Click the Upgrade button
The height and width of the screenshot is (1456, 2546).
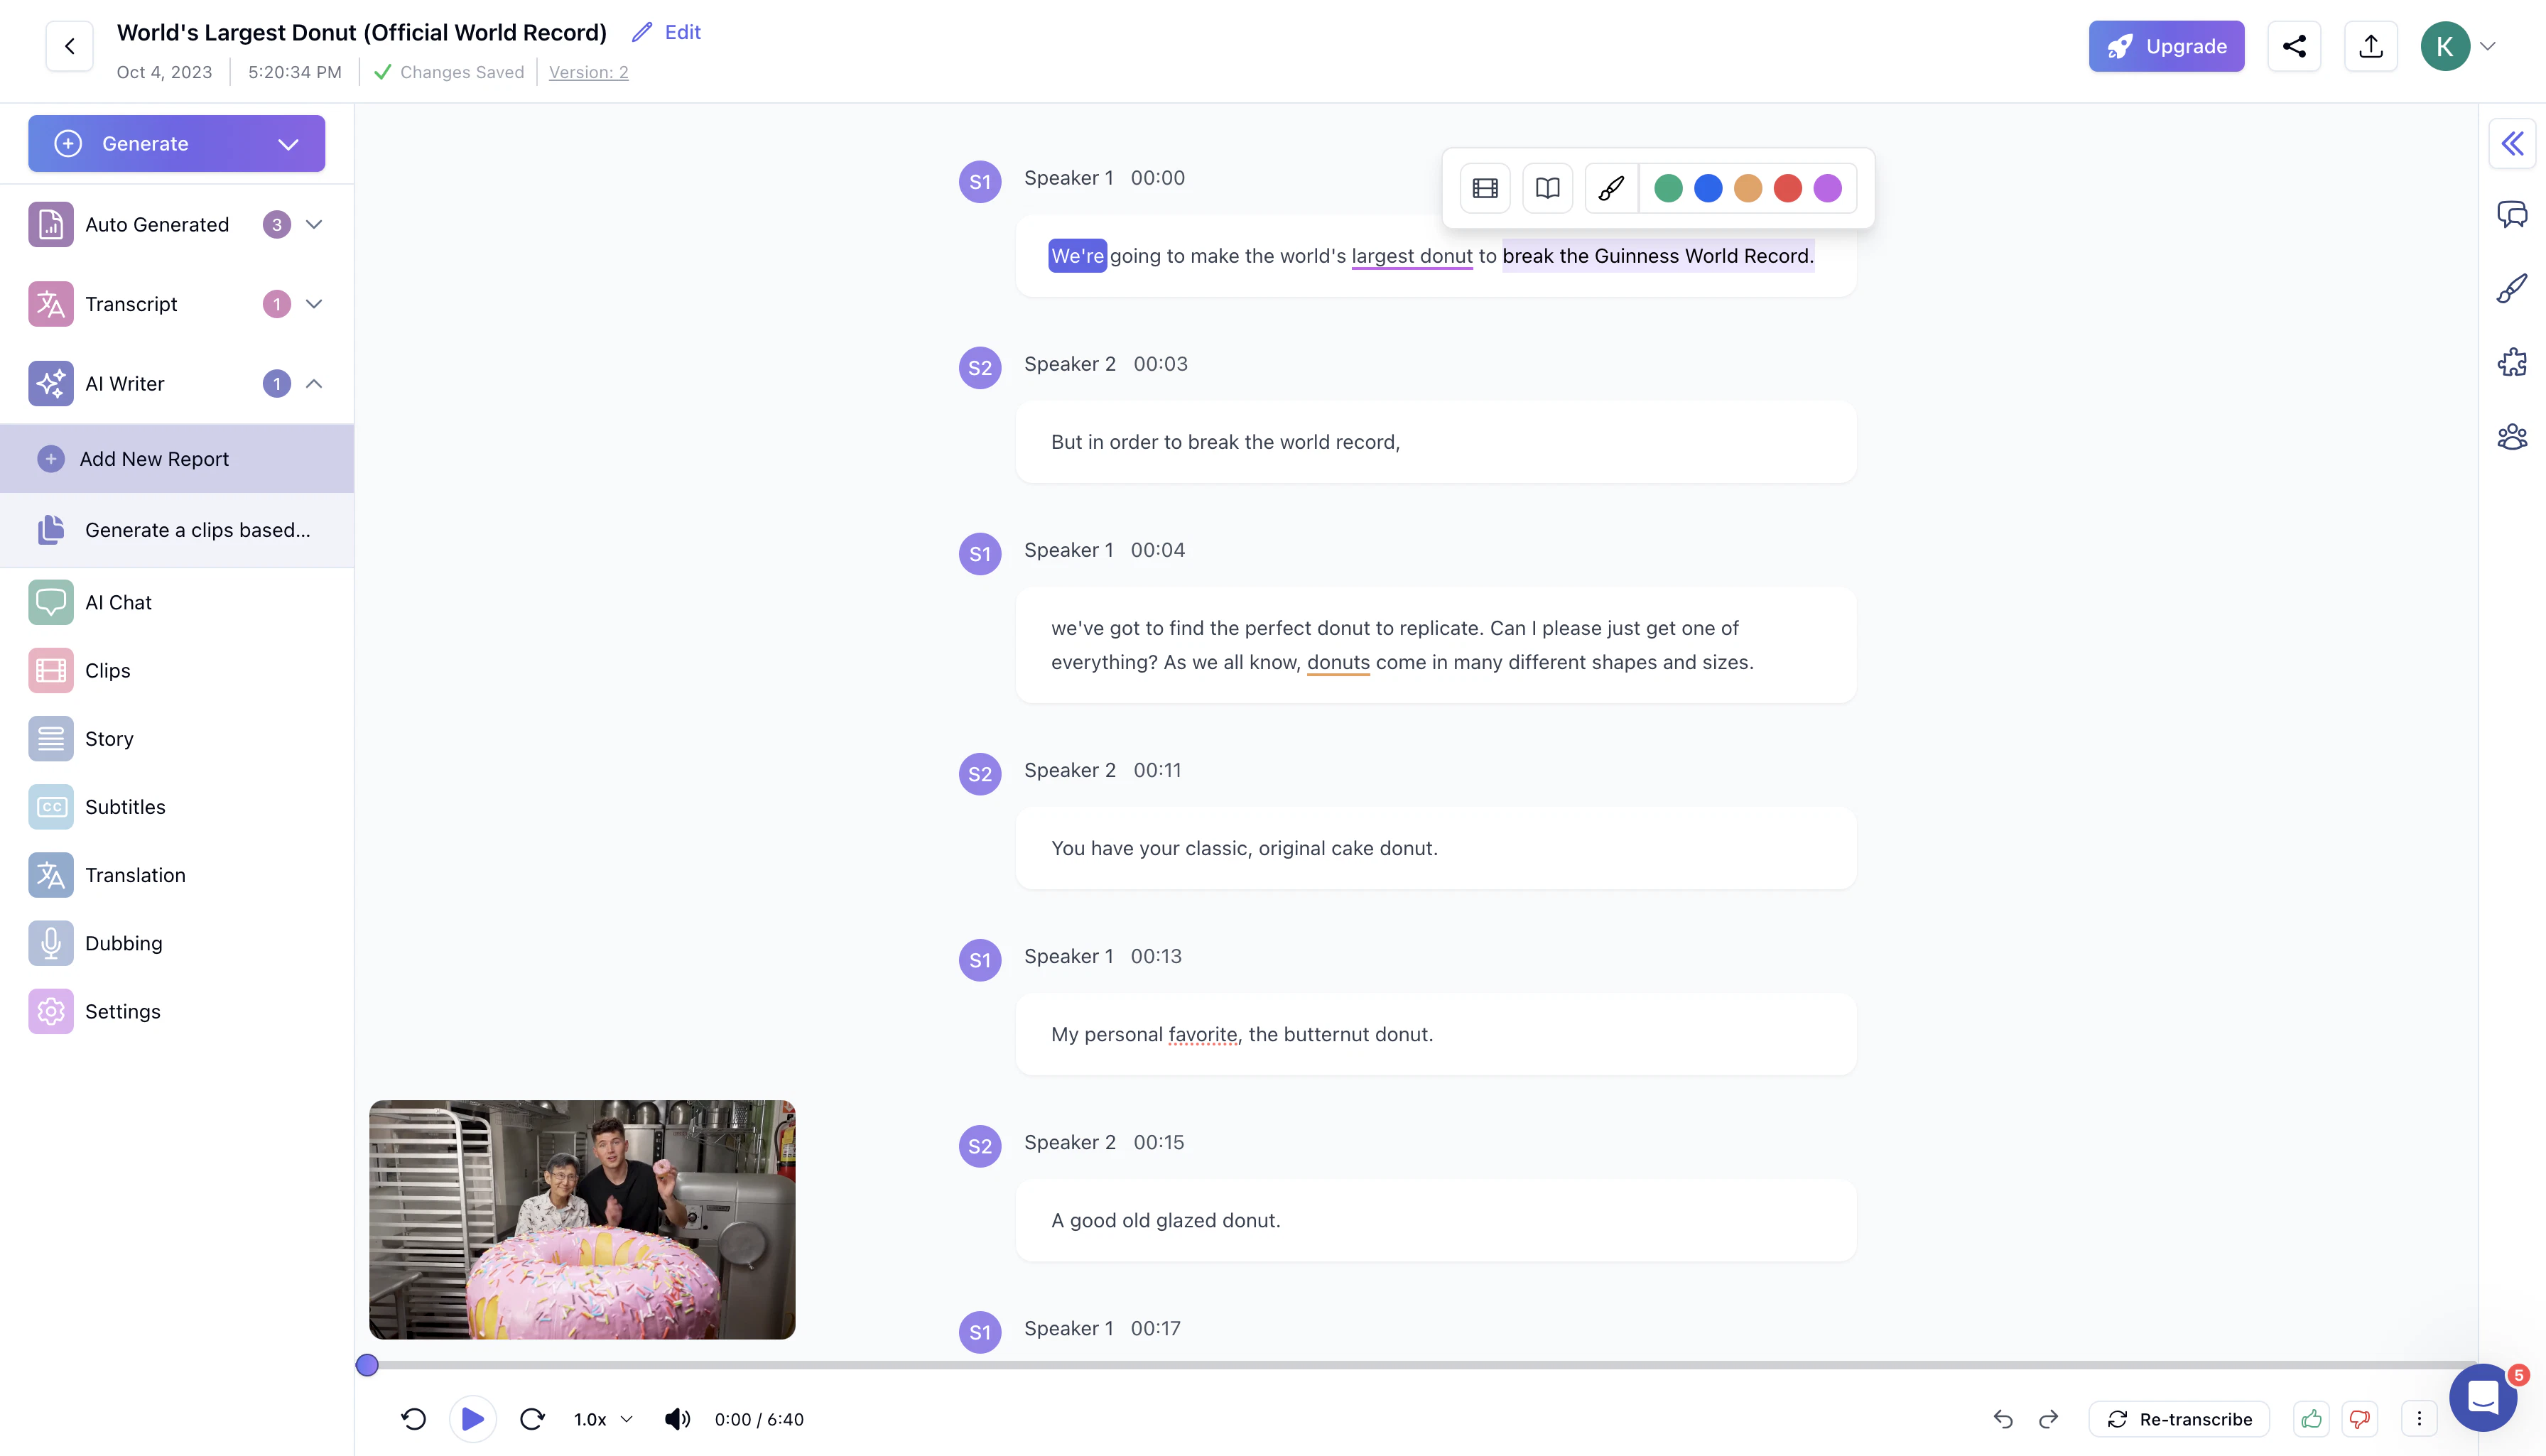click(2167, 46)
